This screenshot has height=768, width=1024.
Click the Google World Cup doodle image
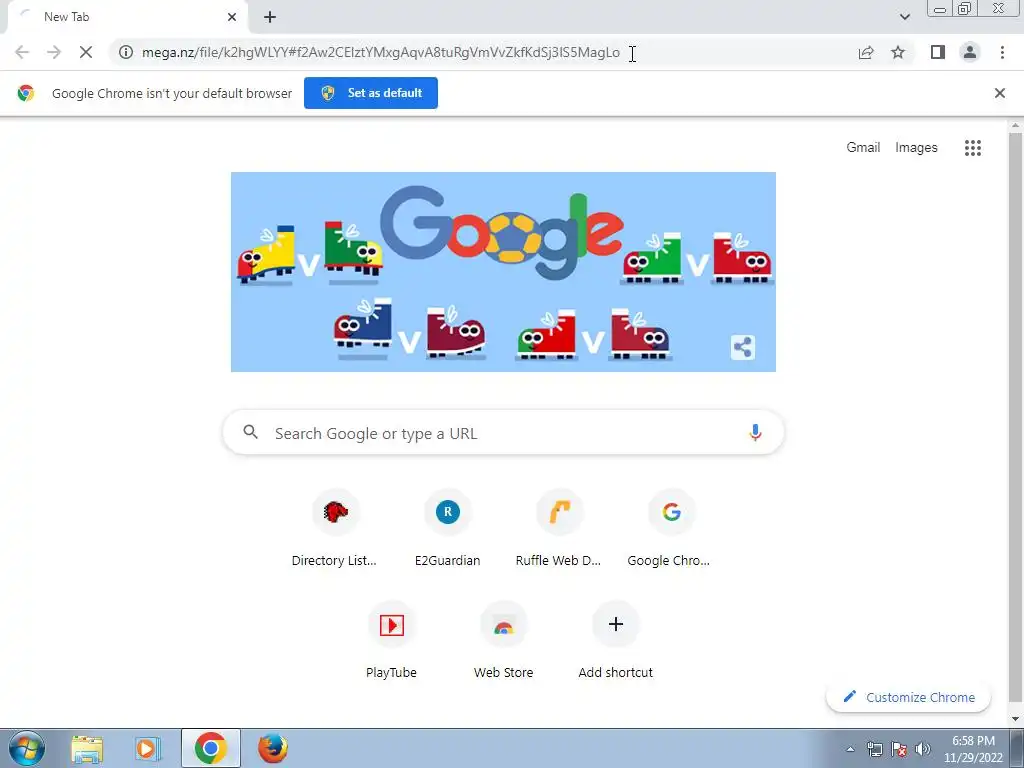point(504,272)
